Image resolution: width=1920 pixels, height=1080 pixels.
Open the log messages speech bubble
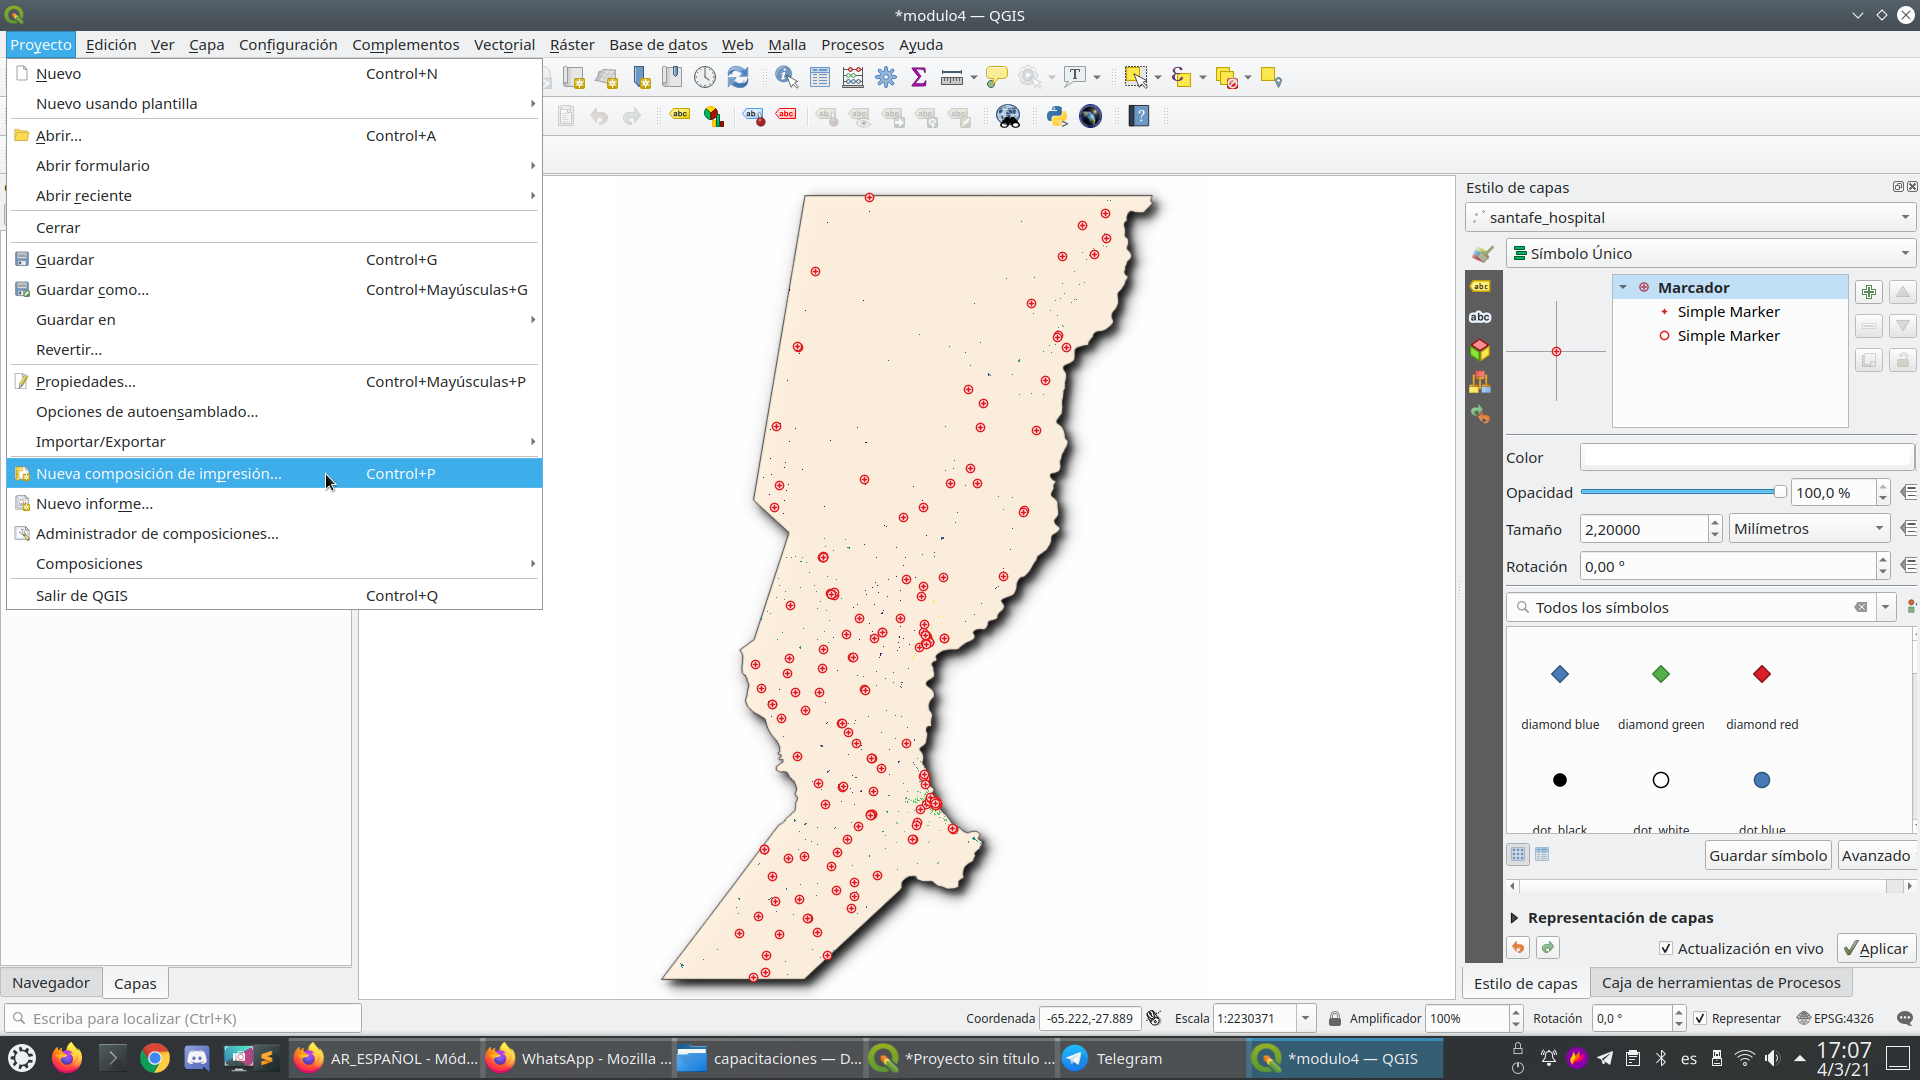coord(1904,1018)
